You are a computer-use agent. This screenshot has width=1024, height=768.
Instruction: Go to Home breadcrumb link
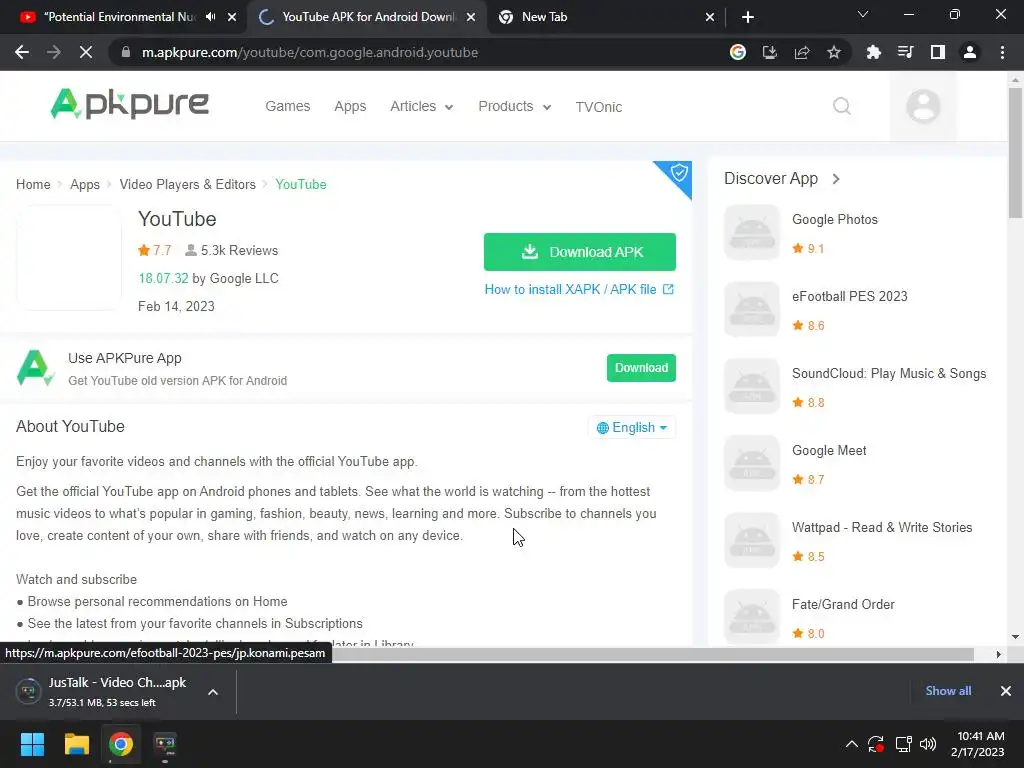[x=33, y=185]
